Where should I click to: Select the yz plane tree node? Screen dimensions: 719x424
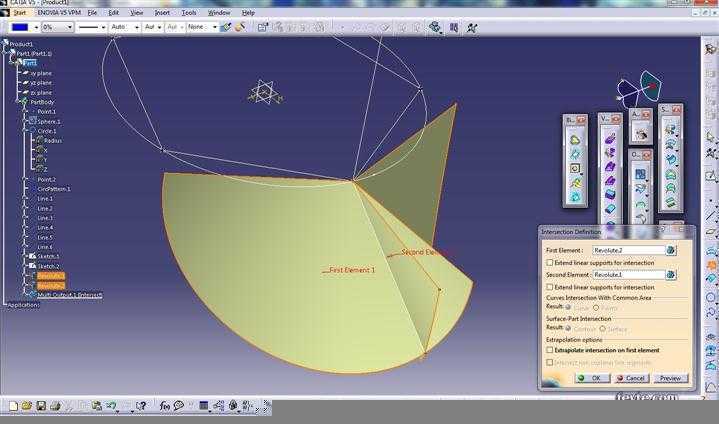click(x=41, y=83)
